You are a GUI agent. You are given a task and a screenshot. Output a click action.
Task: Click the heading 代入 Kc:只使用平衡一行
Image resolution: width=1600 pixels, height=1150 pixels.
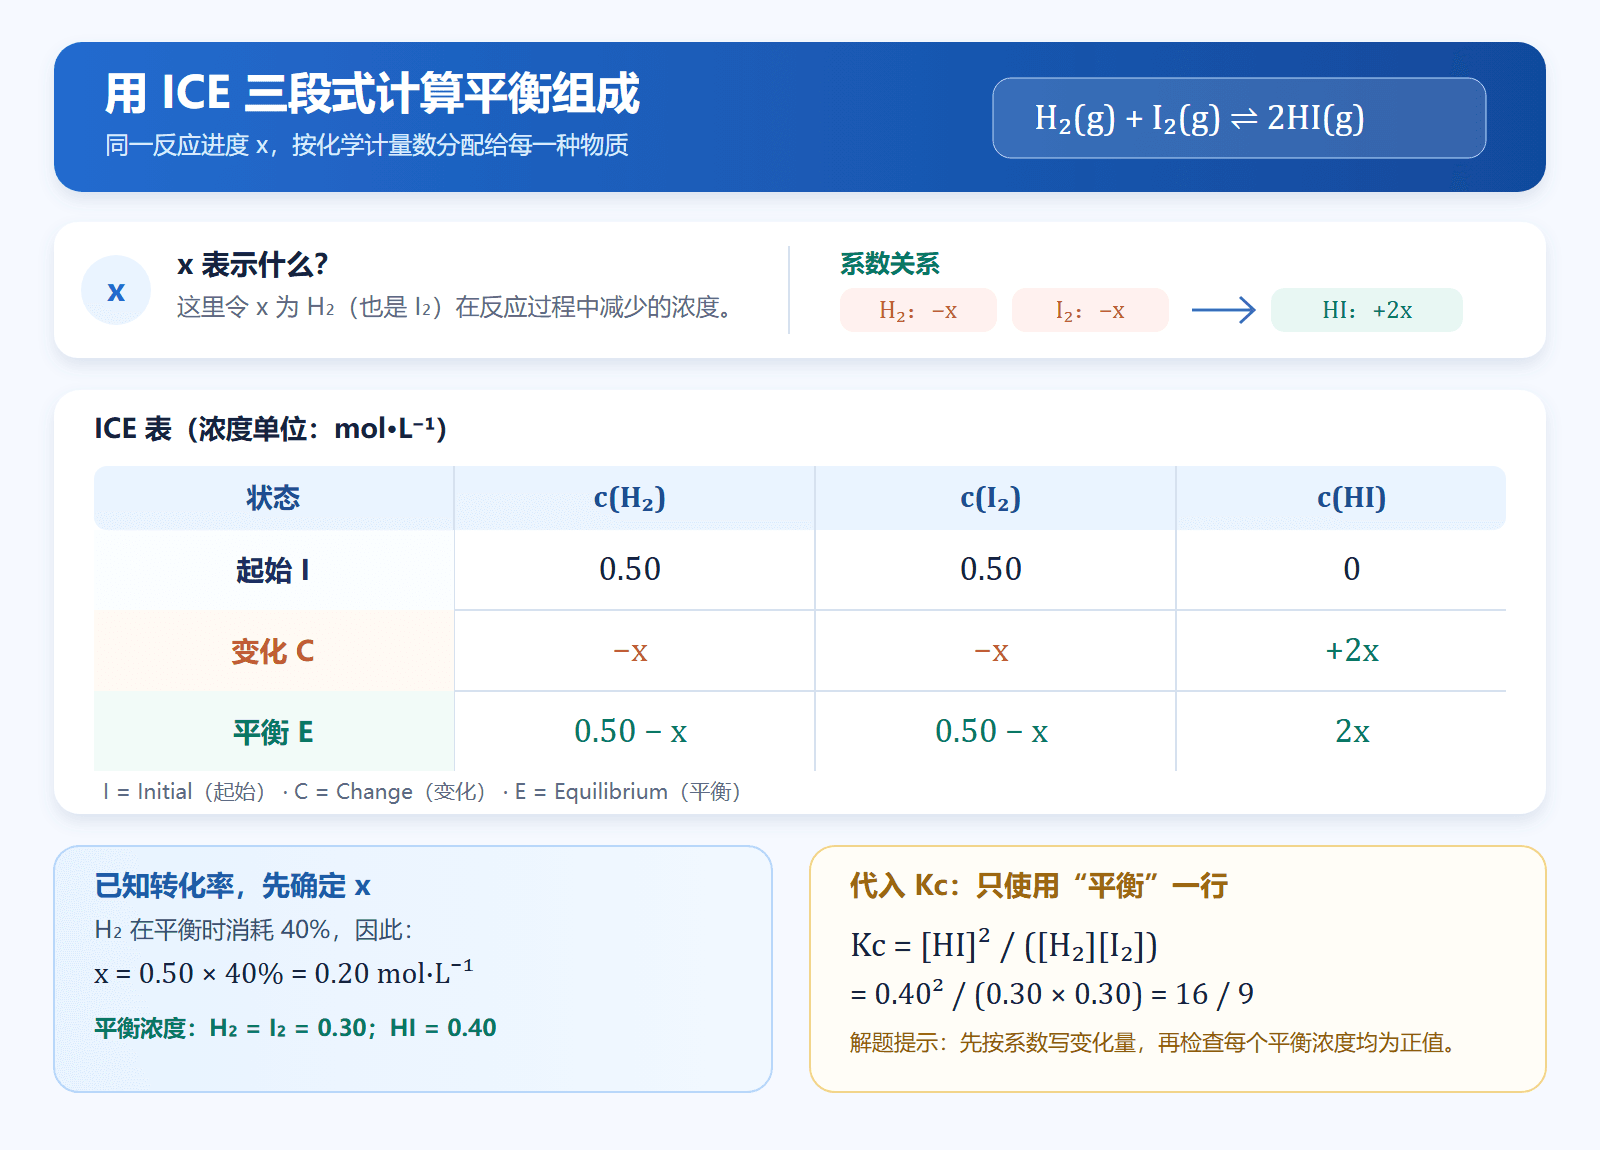pyautogui.click(x=1039, y=886)
